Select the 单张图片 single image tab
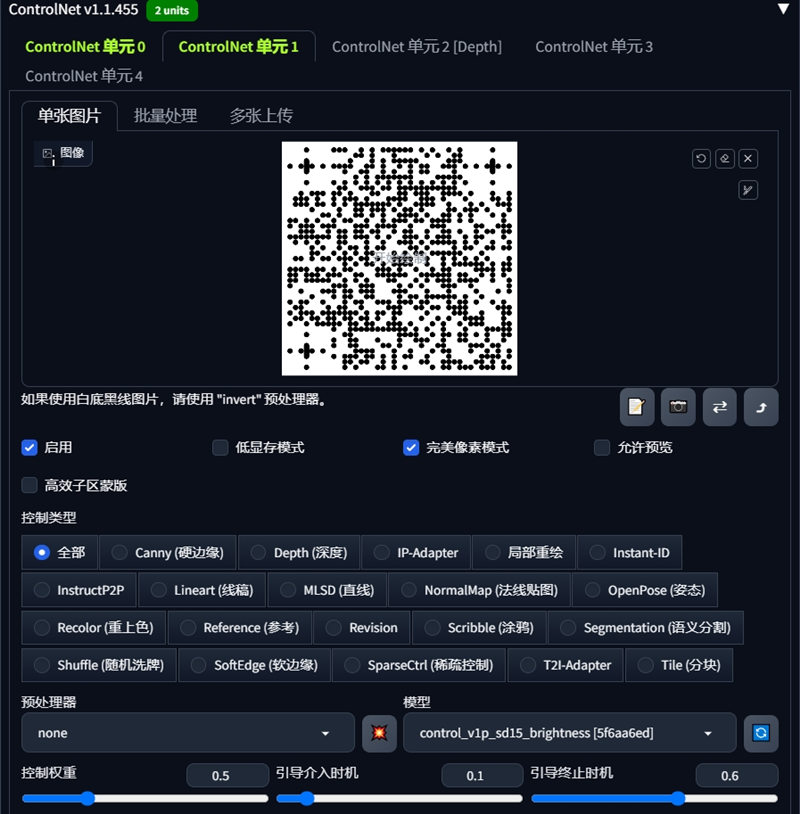Image resolution: width=800 pixels, height=814 pixels. point(70,115)
